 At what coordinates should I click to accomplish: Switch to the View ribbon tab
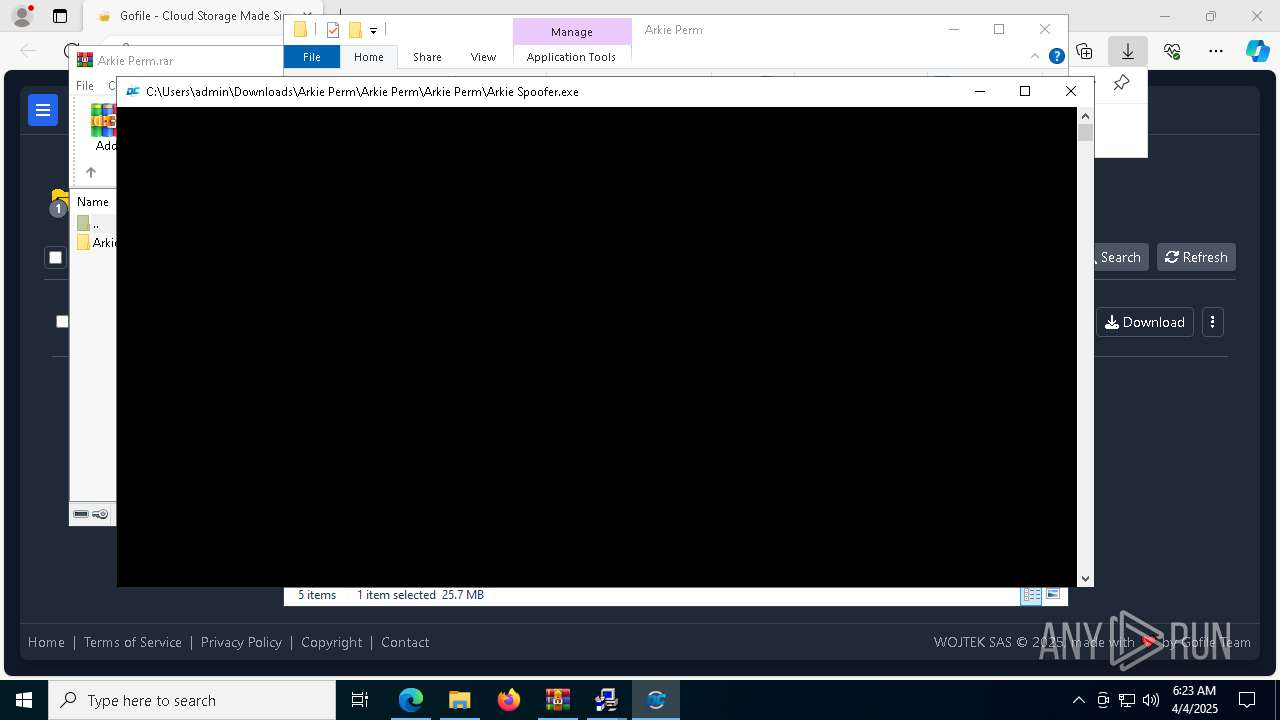[x=483, y=57]
